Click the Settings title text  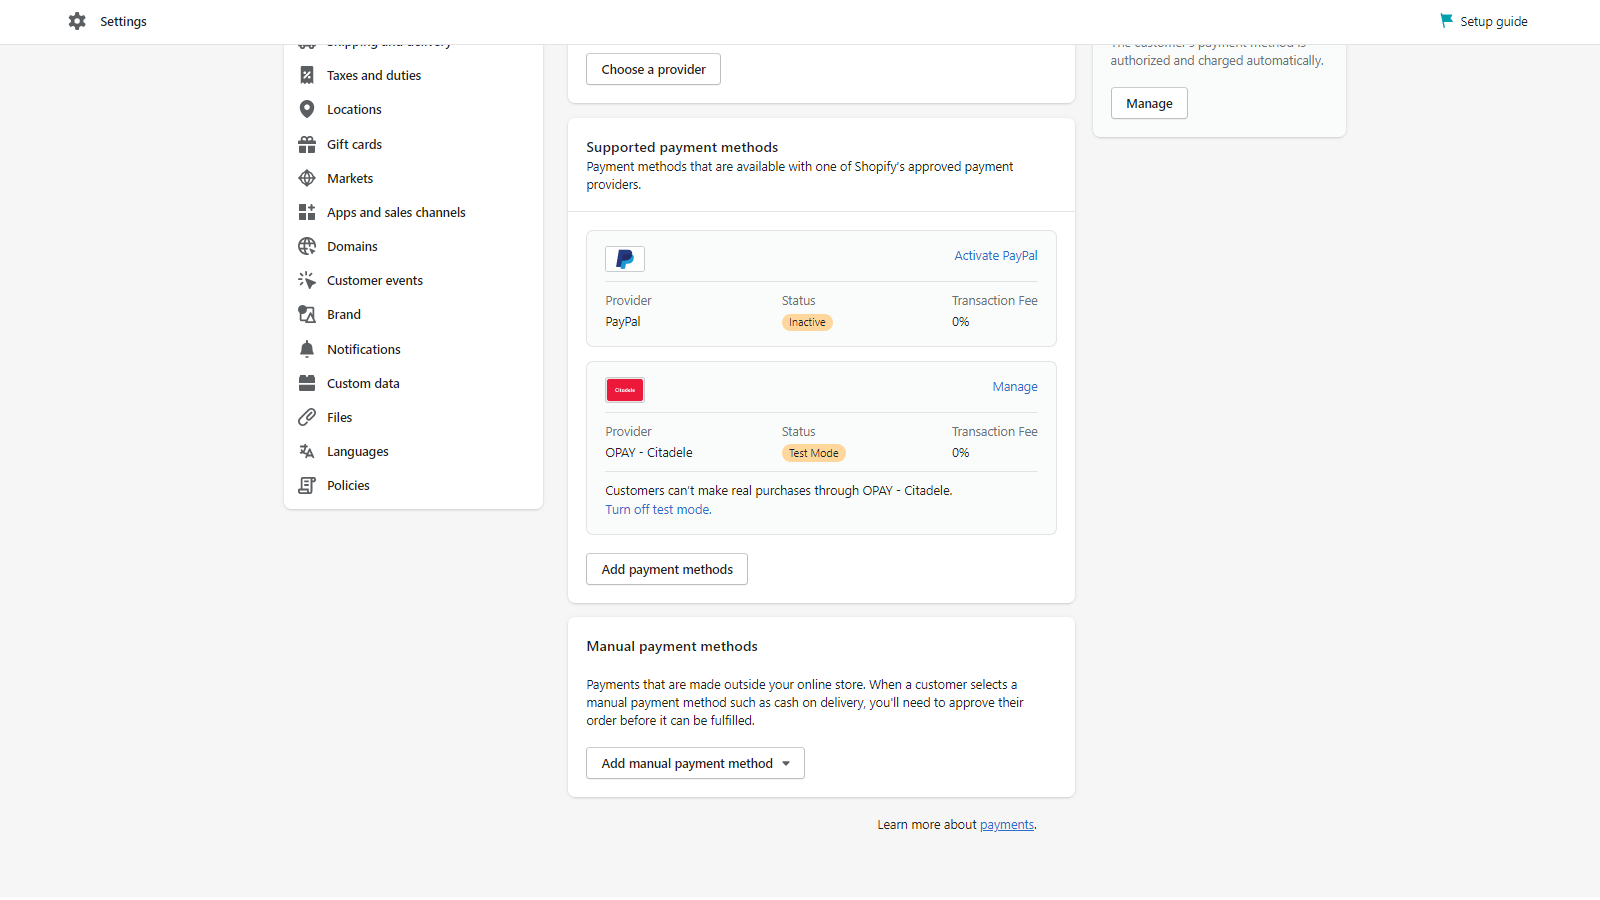[123, 21]
